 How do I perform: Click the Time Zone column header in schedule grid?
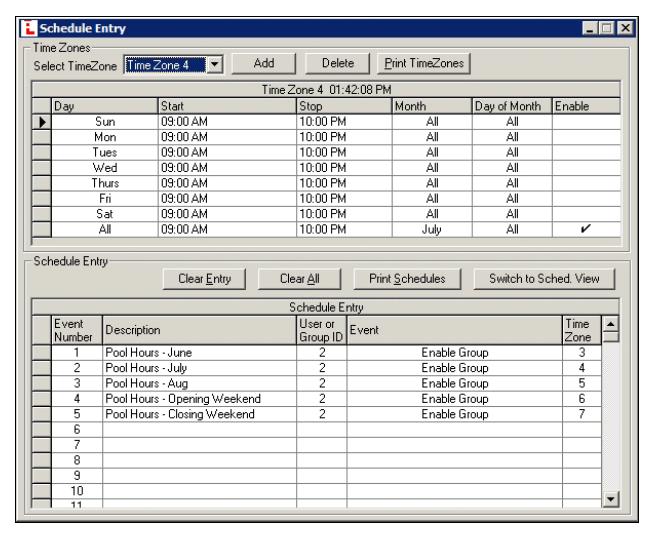coord(582,330)
